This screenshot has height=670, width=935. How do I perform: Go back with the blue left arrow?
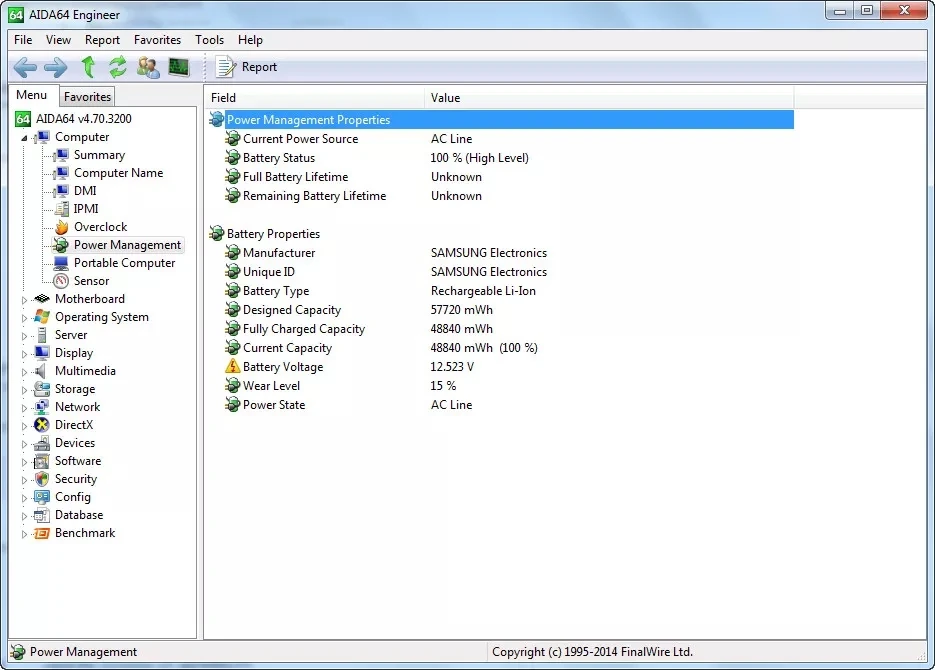tap(25, 67)
